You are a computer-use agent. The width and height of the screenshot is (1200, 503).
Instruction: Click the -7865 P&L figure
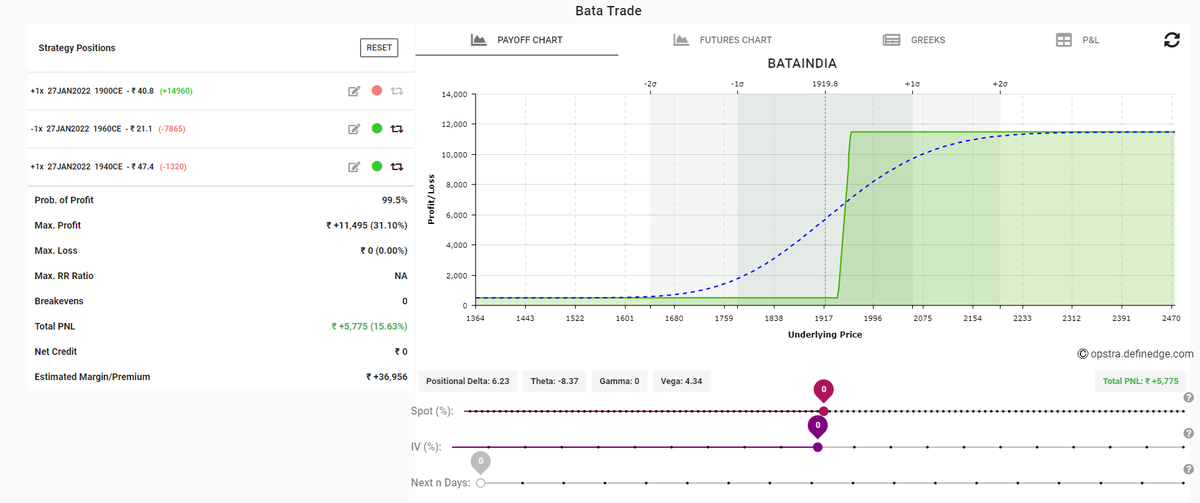pos(173,129)
